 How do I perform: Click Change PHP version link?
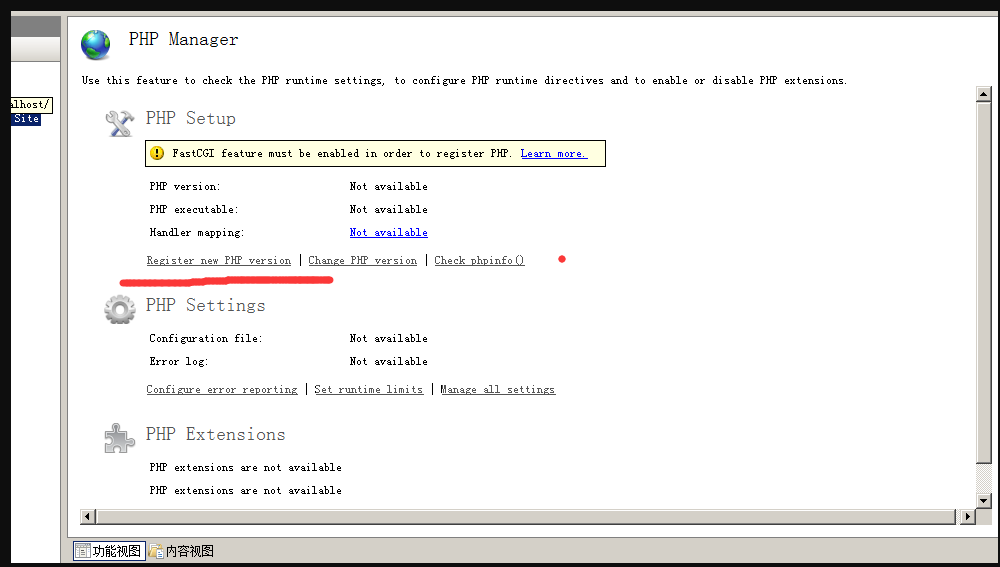point(362,260)
